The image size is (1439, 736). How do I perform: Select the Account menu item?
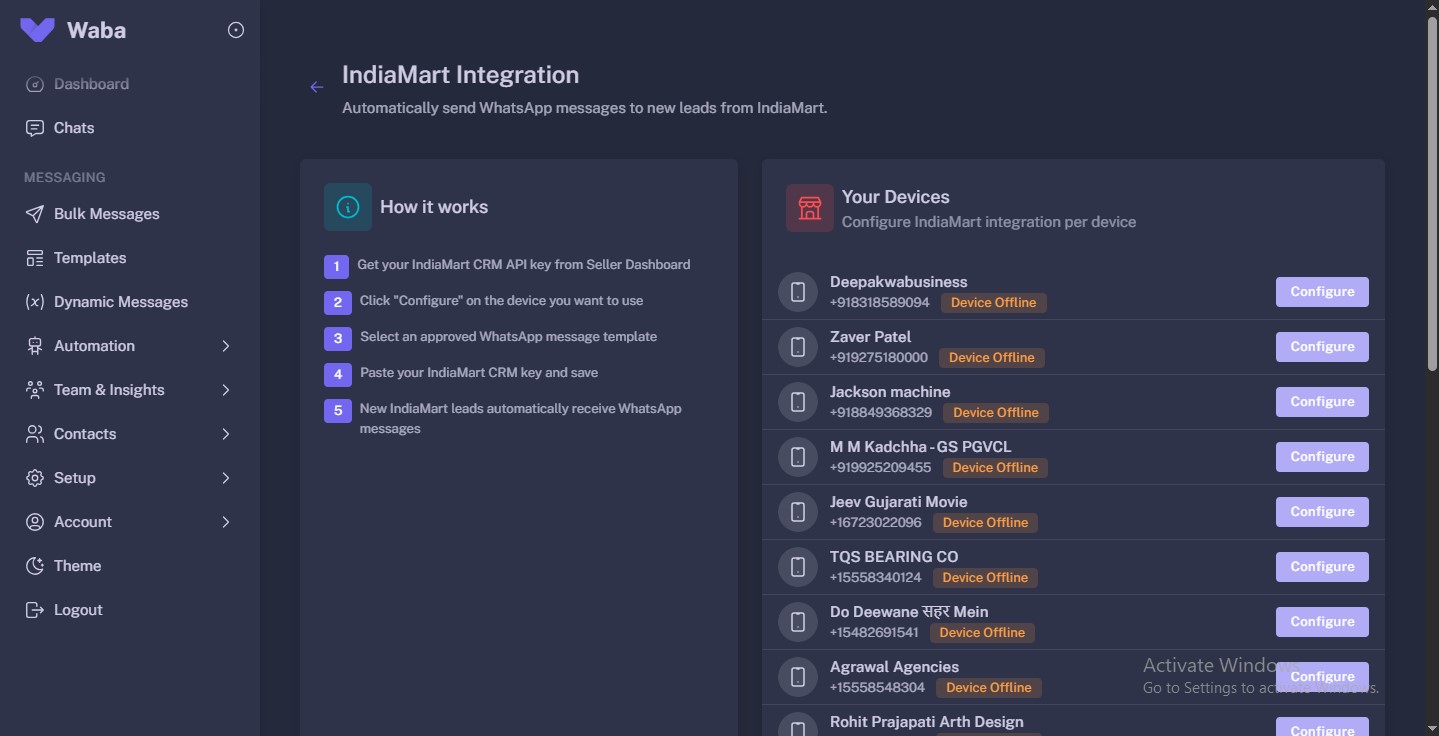tap(83, 521)
